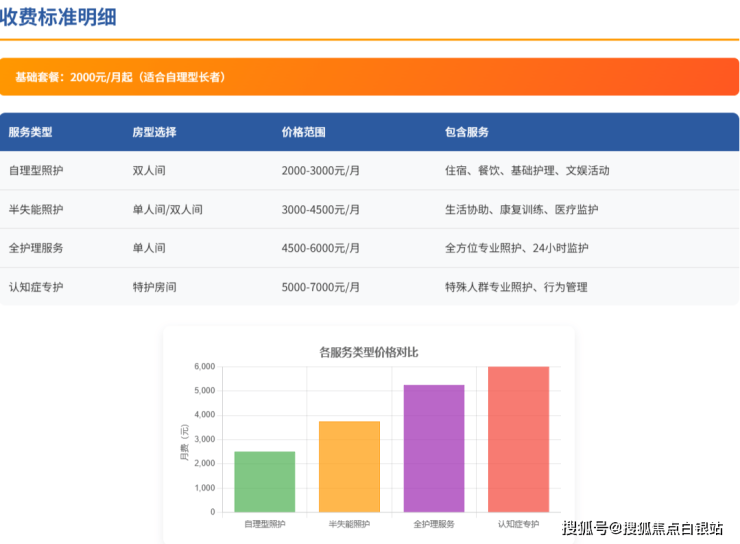Screen dimensions: 740x544
Task: Click the 认知症专护 row label
Action: click(x=36, y=287)
